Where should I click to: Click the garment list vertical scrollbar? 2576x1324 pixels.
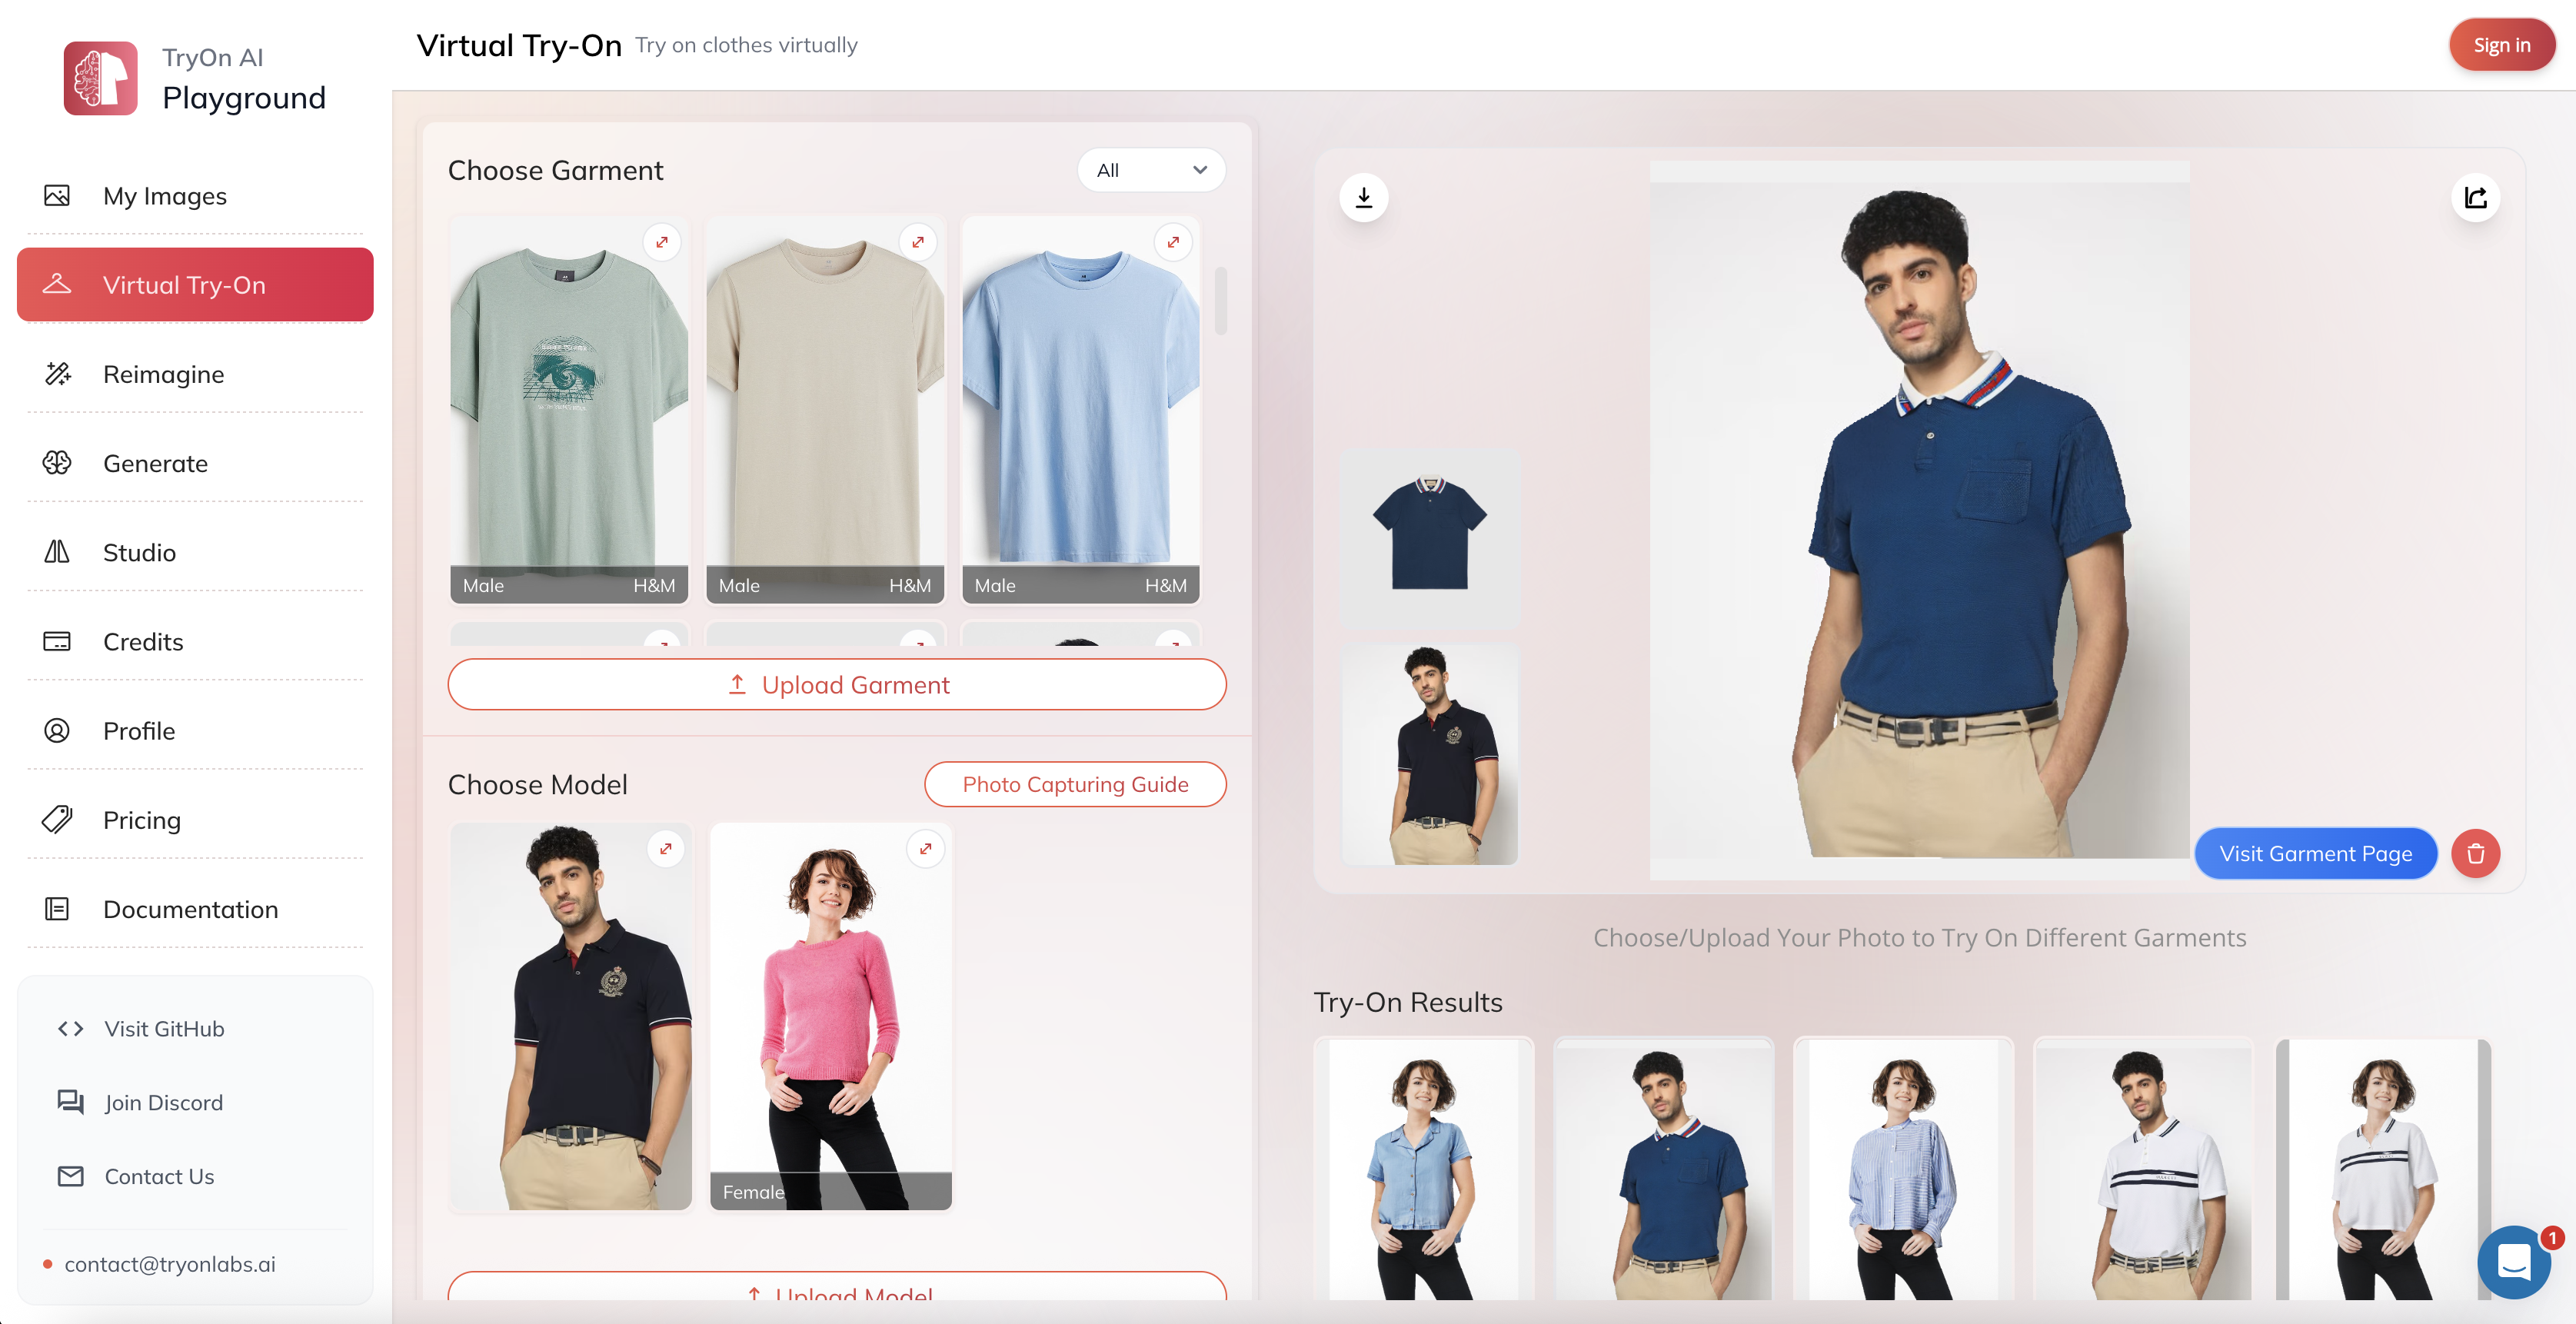pos(1221,301)
